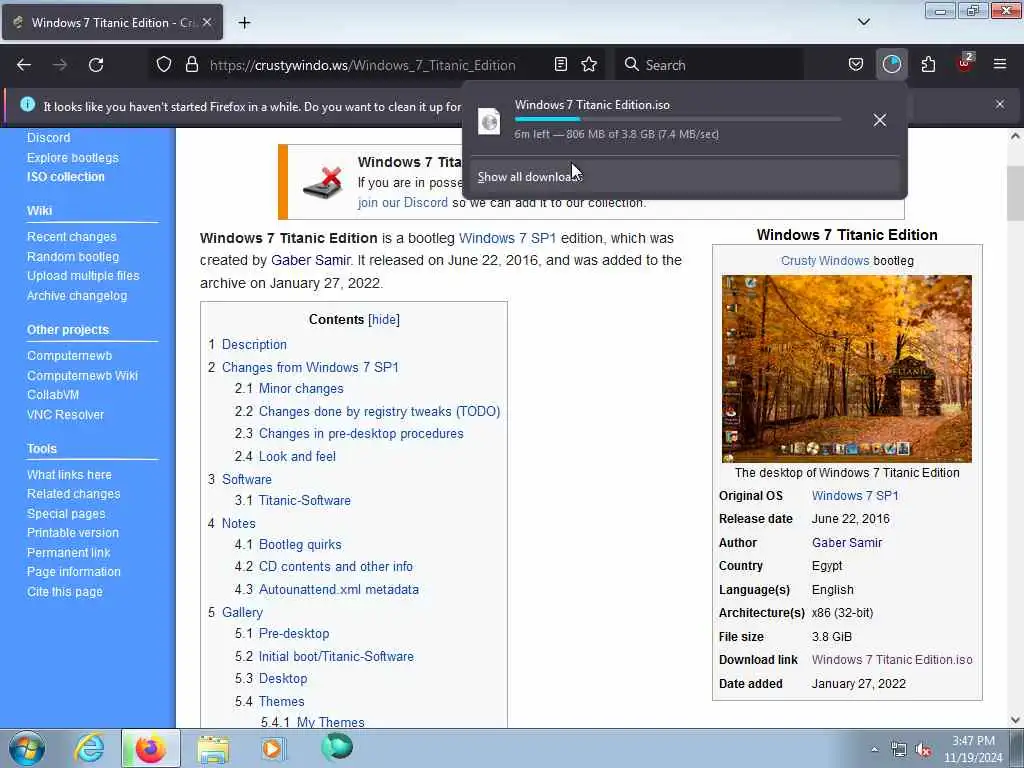
Task: Open a new browser tab
Action: click(x=244, y=23)
